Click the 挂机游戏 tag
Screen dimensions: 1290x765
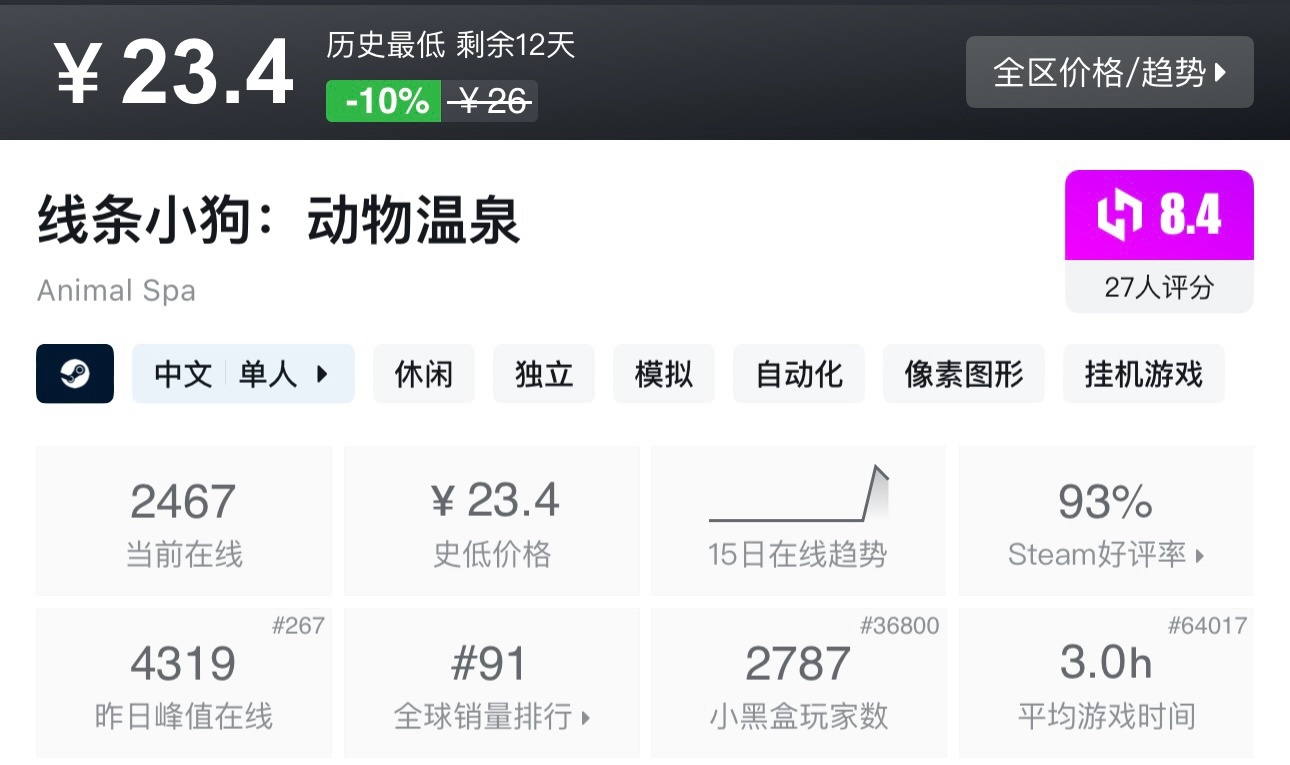coord(1143,372)
